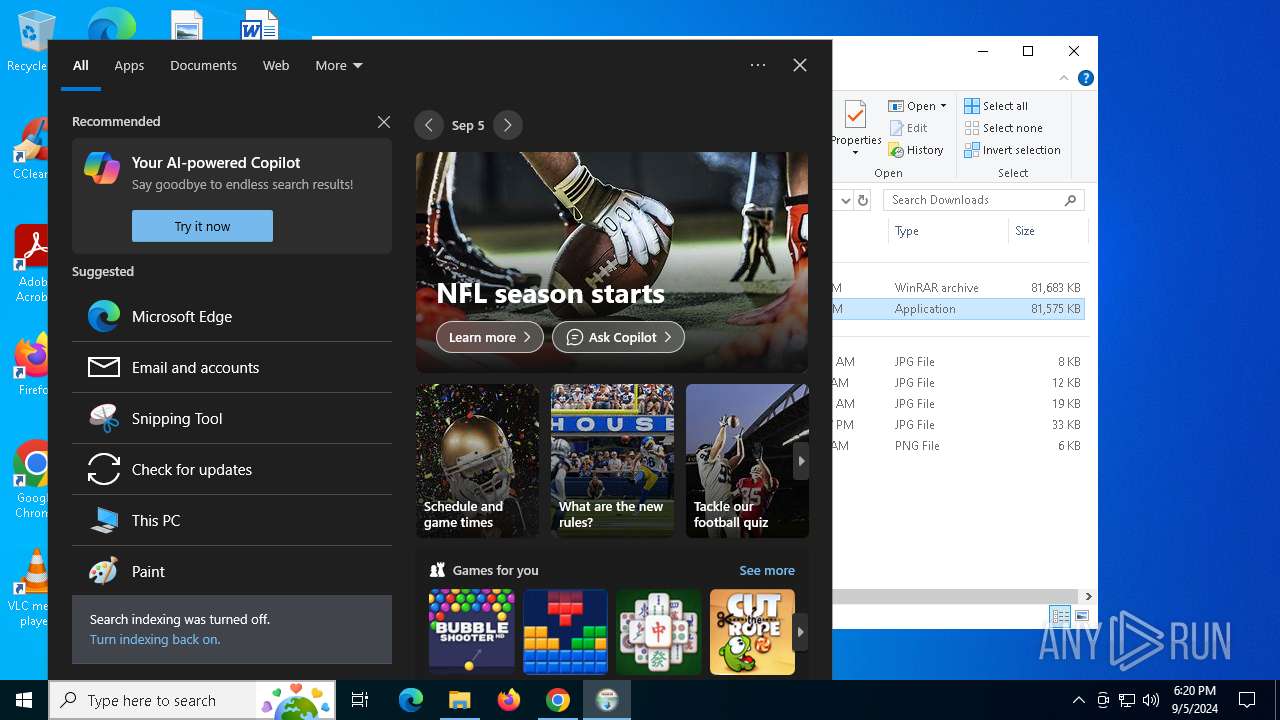The height and width of the screenshot is (720, 1280).
Task: Click Learn more on NFL season card
Action: click(x=490, y=337)
